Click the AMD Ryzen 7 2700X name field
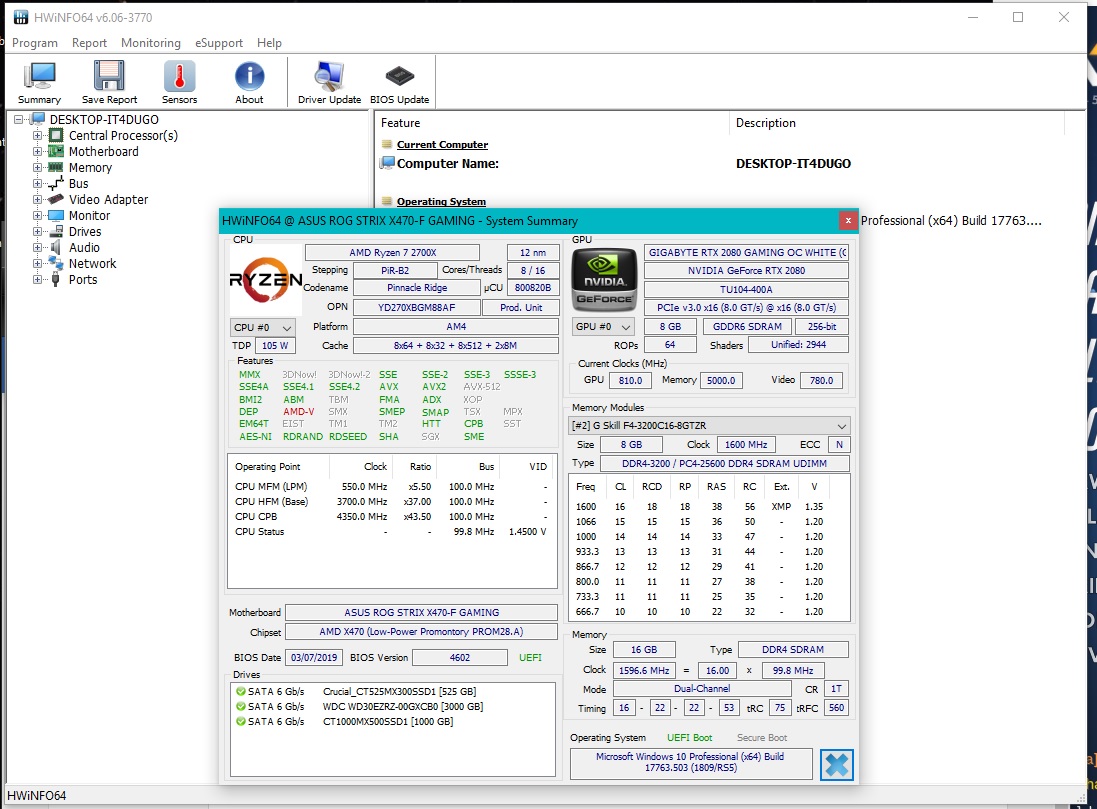Image resolution: width=1097 pixels, height=809 pixels. [392, 253]
